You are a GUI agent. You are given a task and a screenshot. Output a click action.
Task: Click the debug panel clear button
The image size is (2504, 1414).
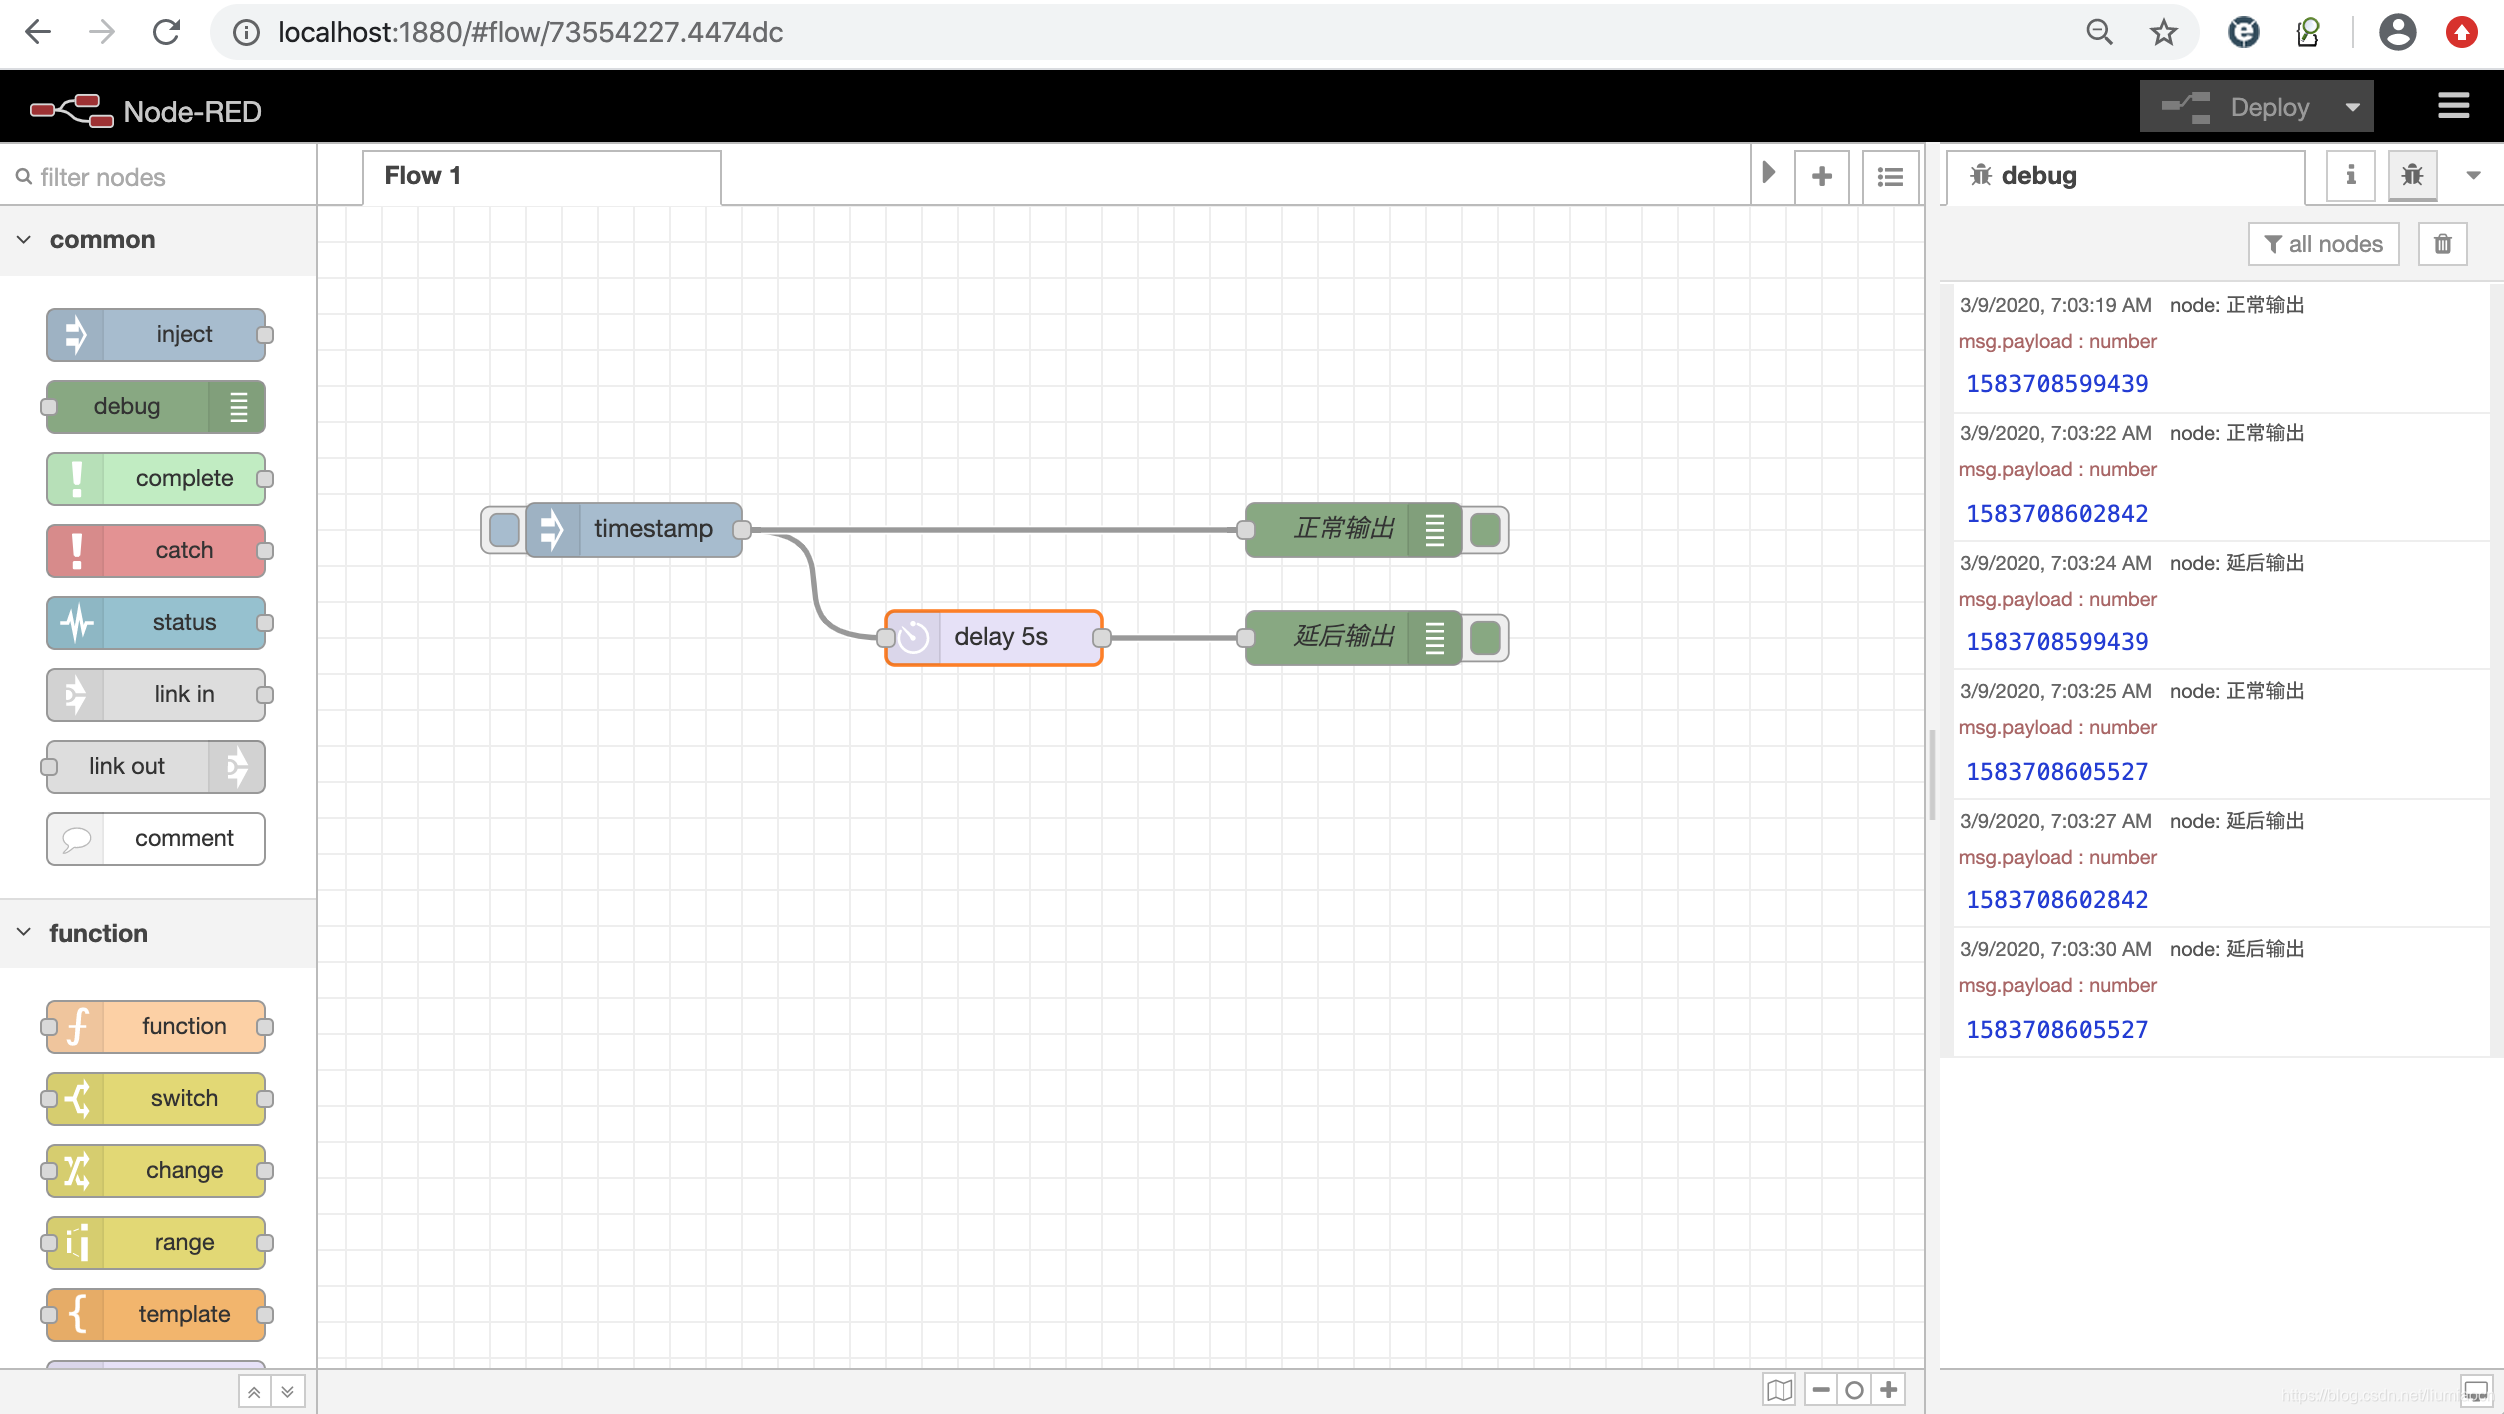tap(2442, 243)
